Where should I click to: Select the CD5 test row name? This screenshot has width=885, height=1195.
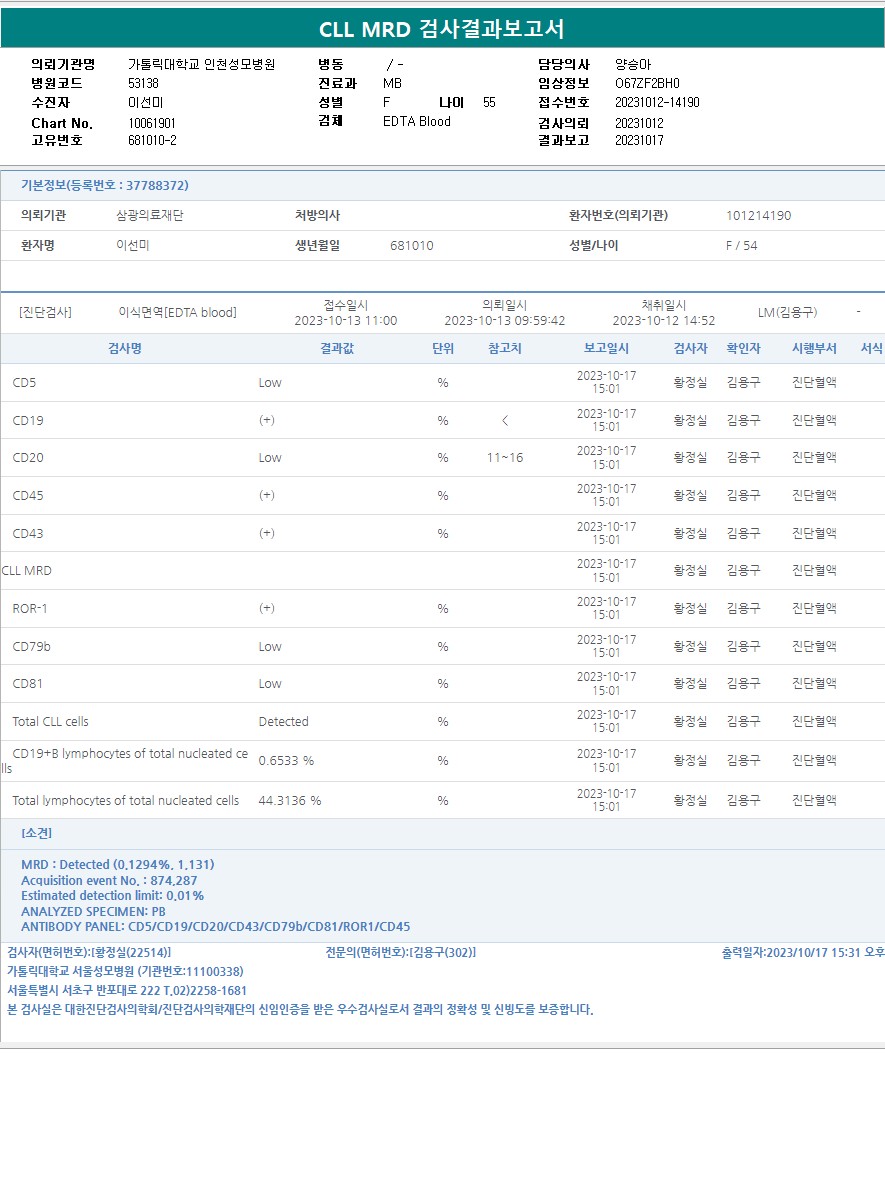(x=24, y=383)
